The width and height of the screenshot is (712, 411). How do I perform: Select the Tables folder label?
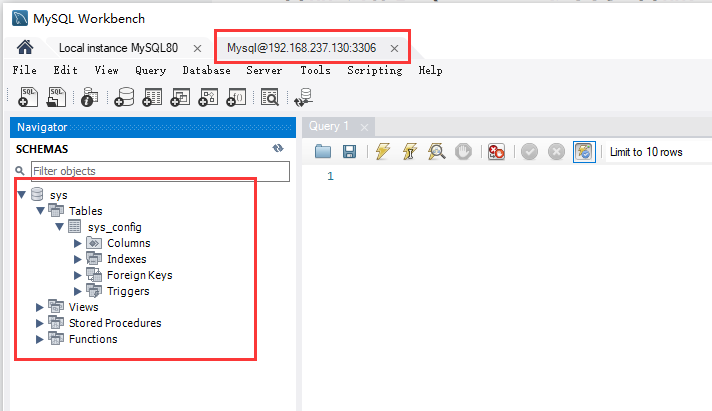click(85, 211)
